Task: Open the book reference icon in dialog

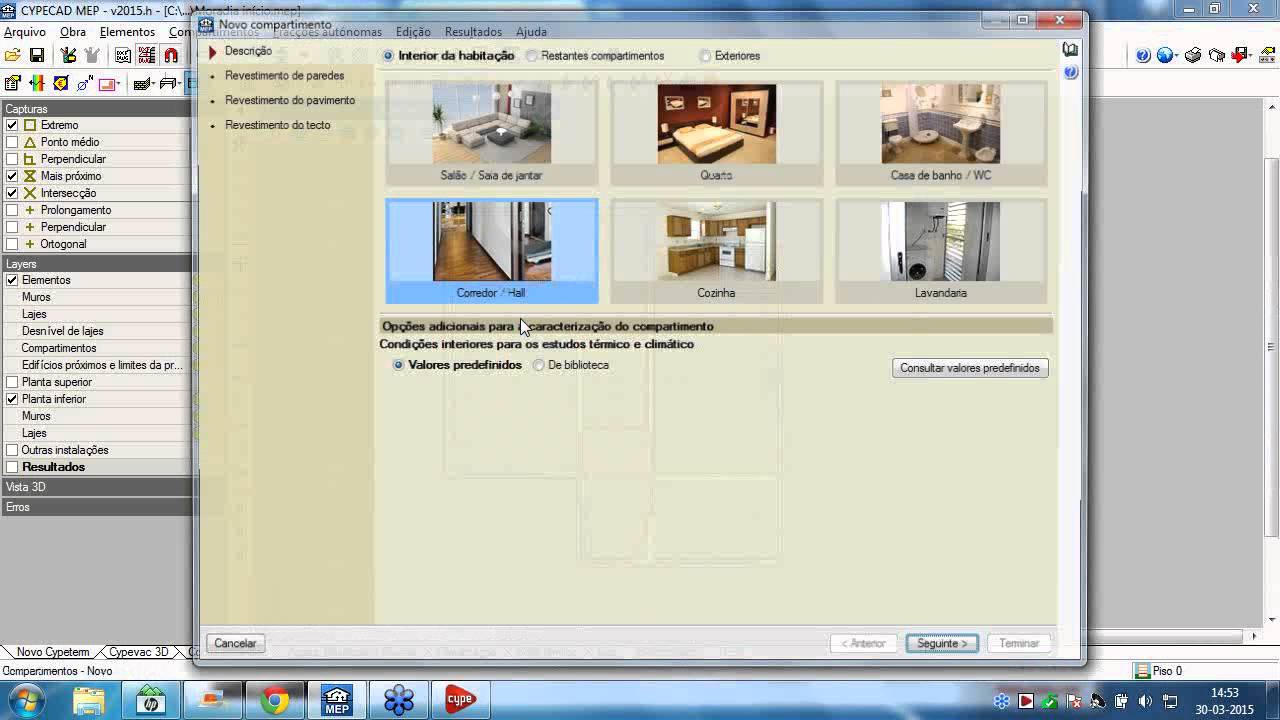Action: click(x=1070, y=49)
